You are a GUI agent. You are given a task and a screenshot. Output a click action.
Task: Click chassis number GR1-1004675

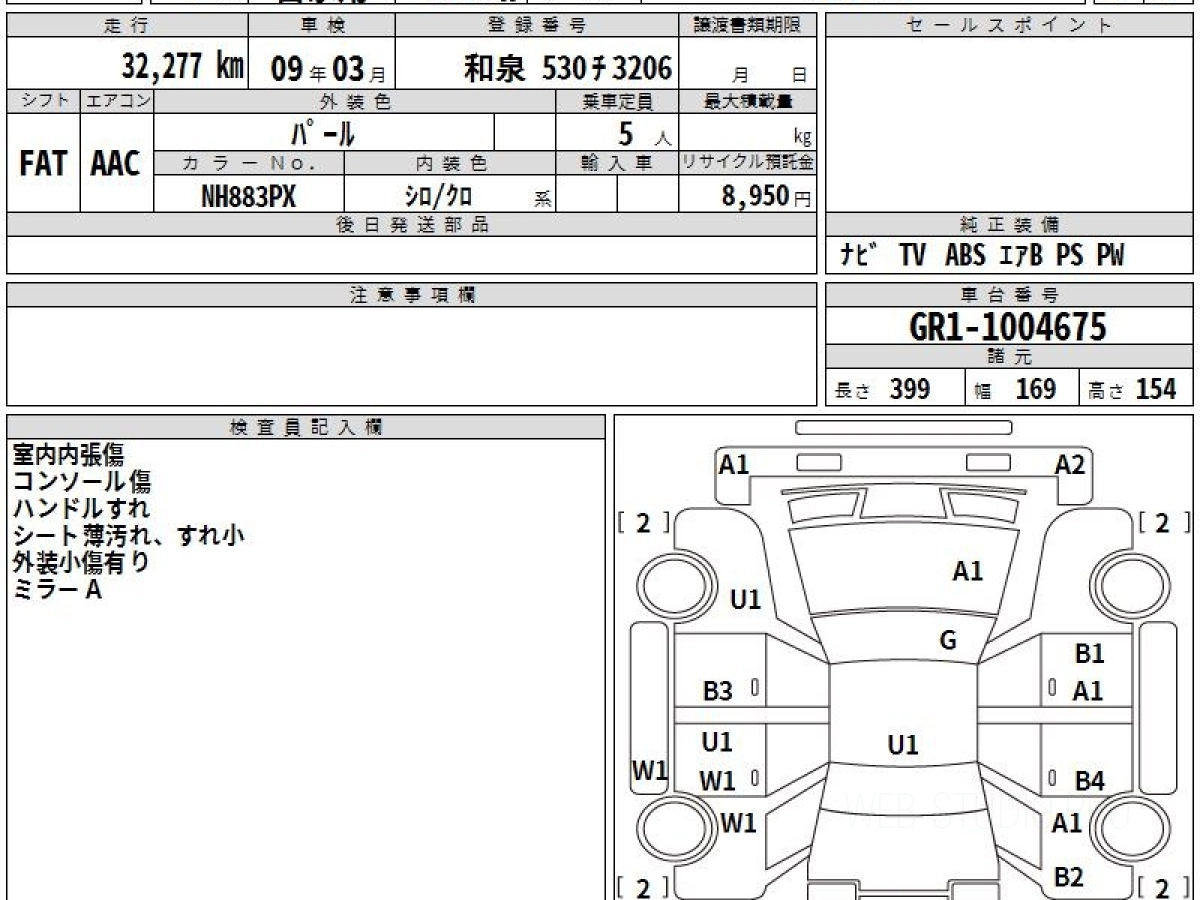coord(1008,327)
